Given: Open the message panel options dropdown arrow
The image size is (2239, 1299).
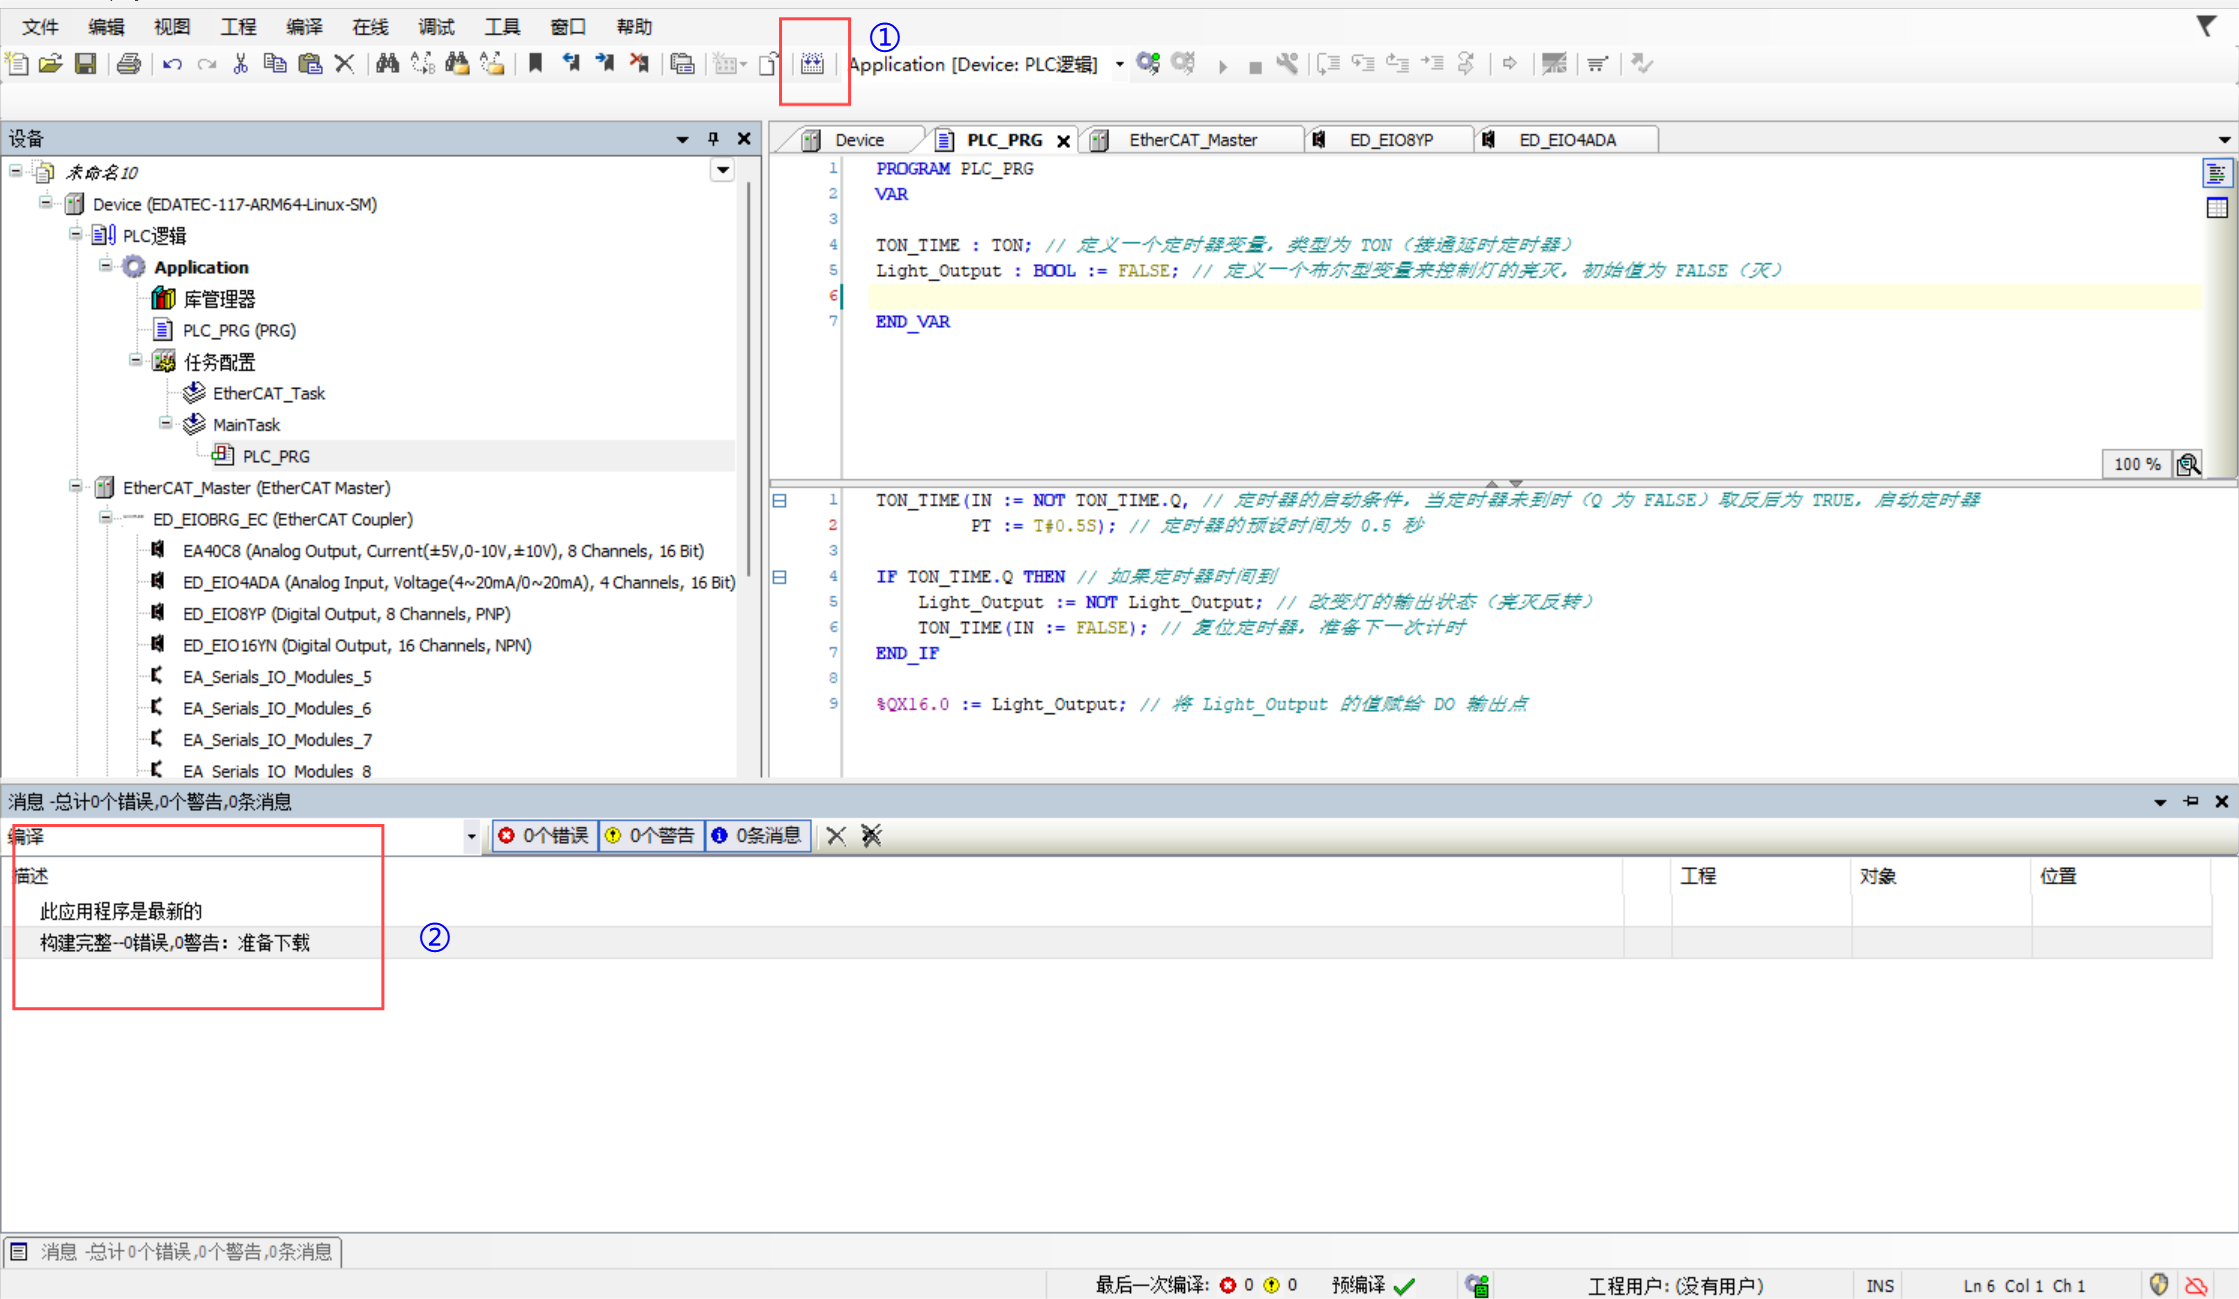Looking at the screenshot, I should pos(2160,802).
